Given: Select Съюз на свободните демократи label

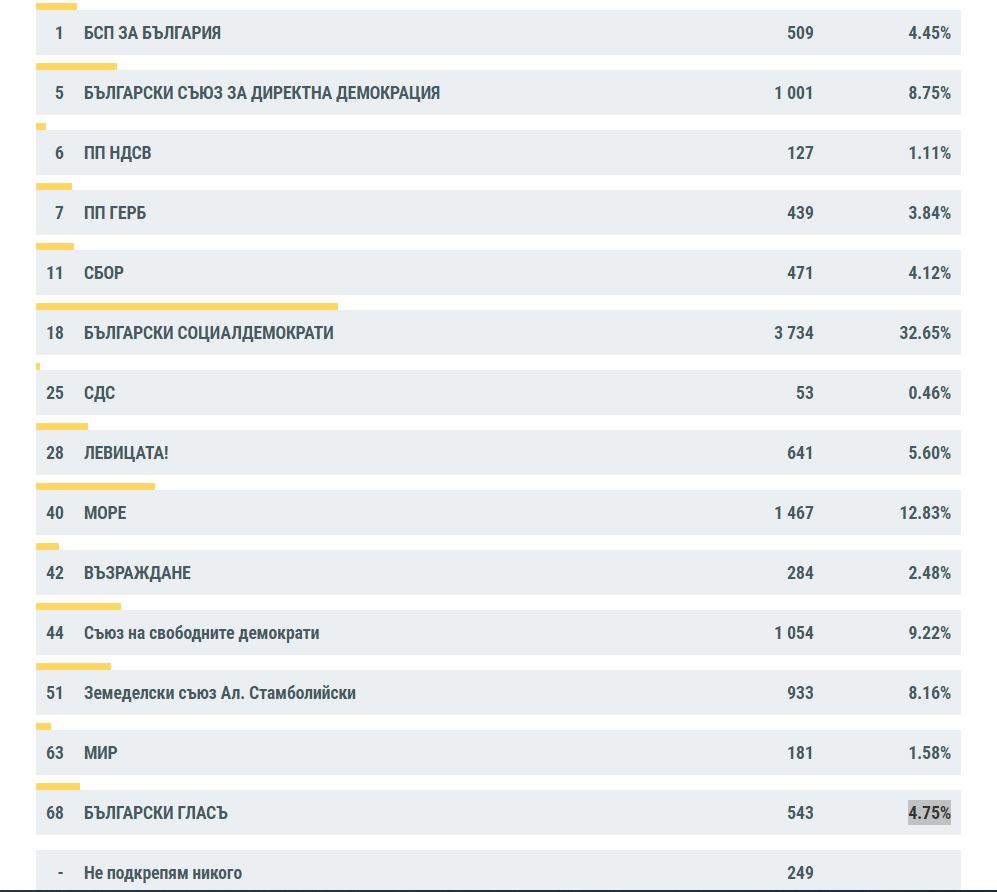Looking at the screenshot, I should pyautogui.click(x=202, y=633).
